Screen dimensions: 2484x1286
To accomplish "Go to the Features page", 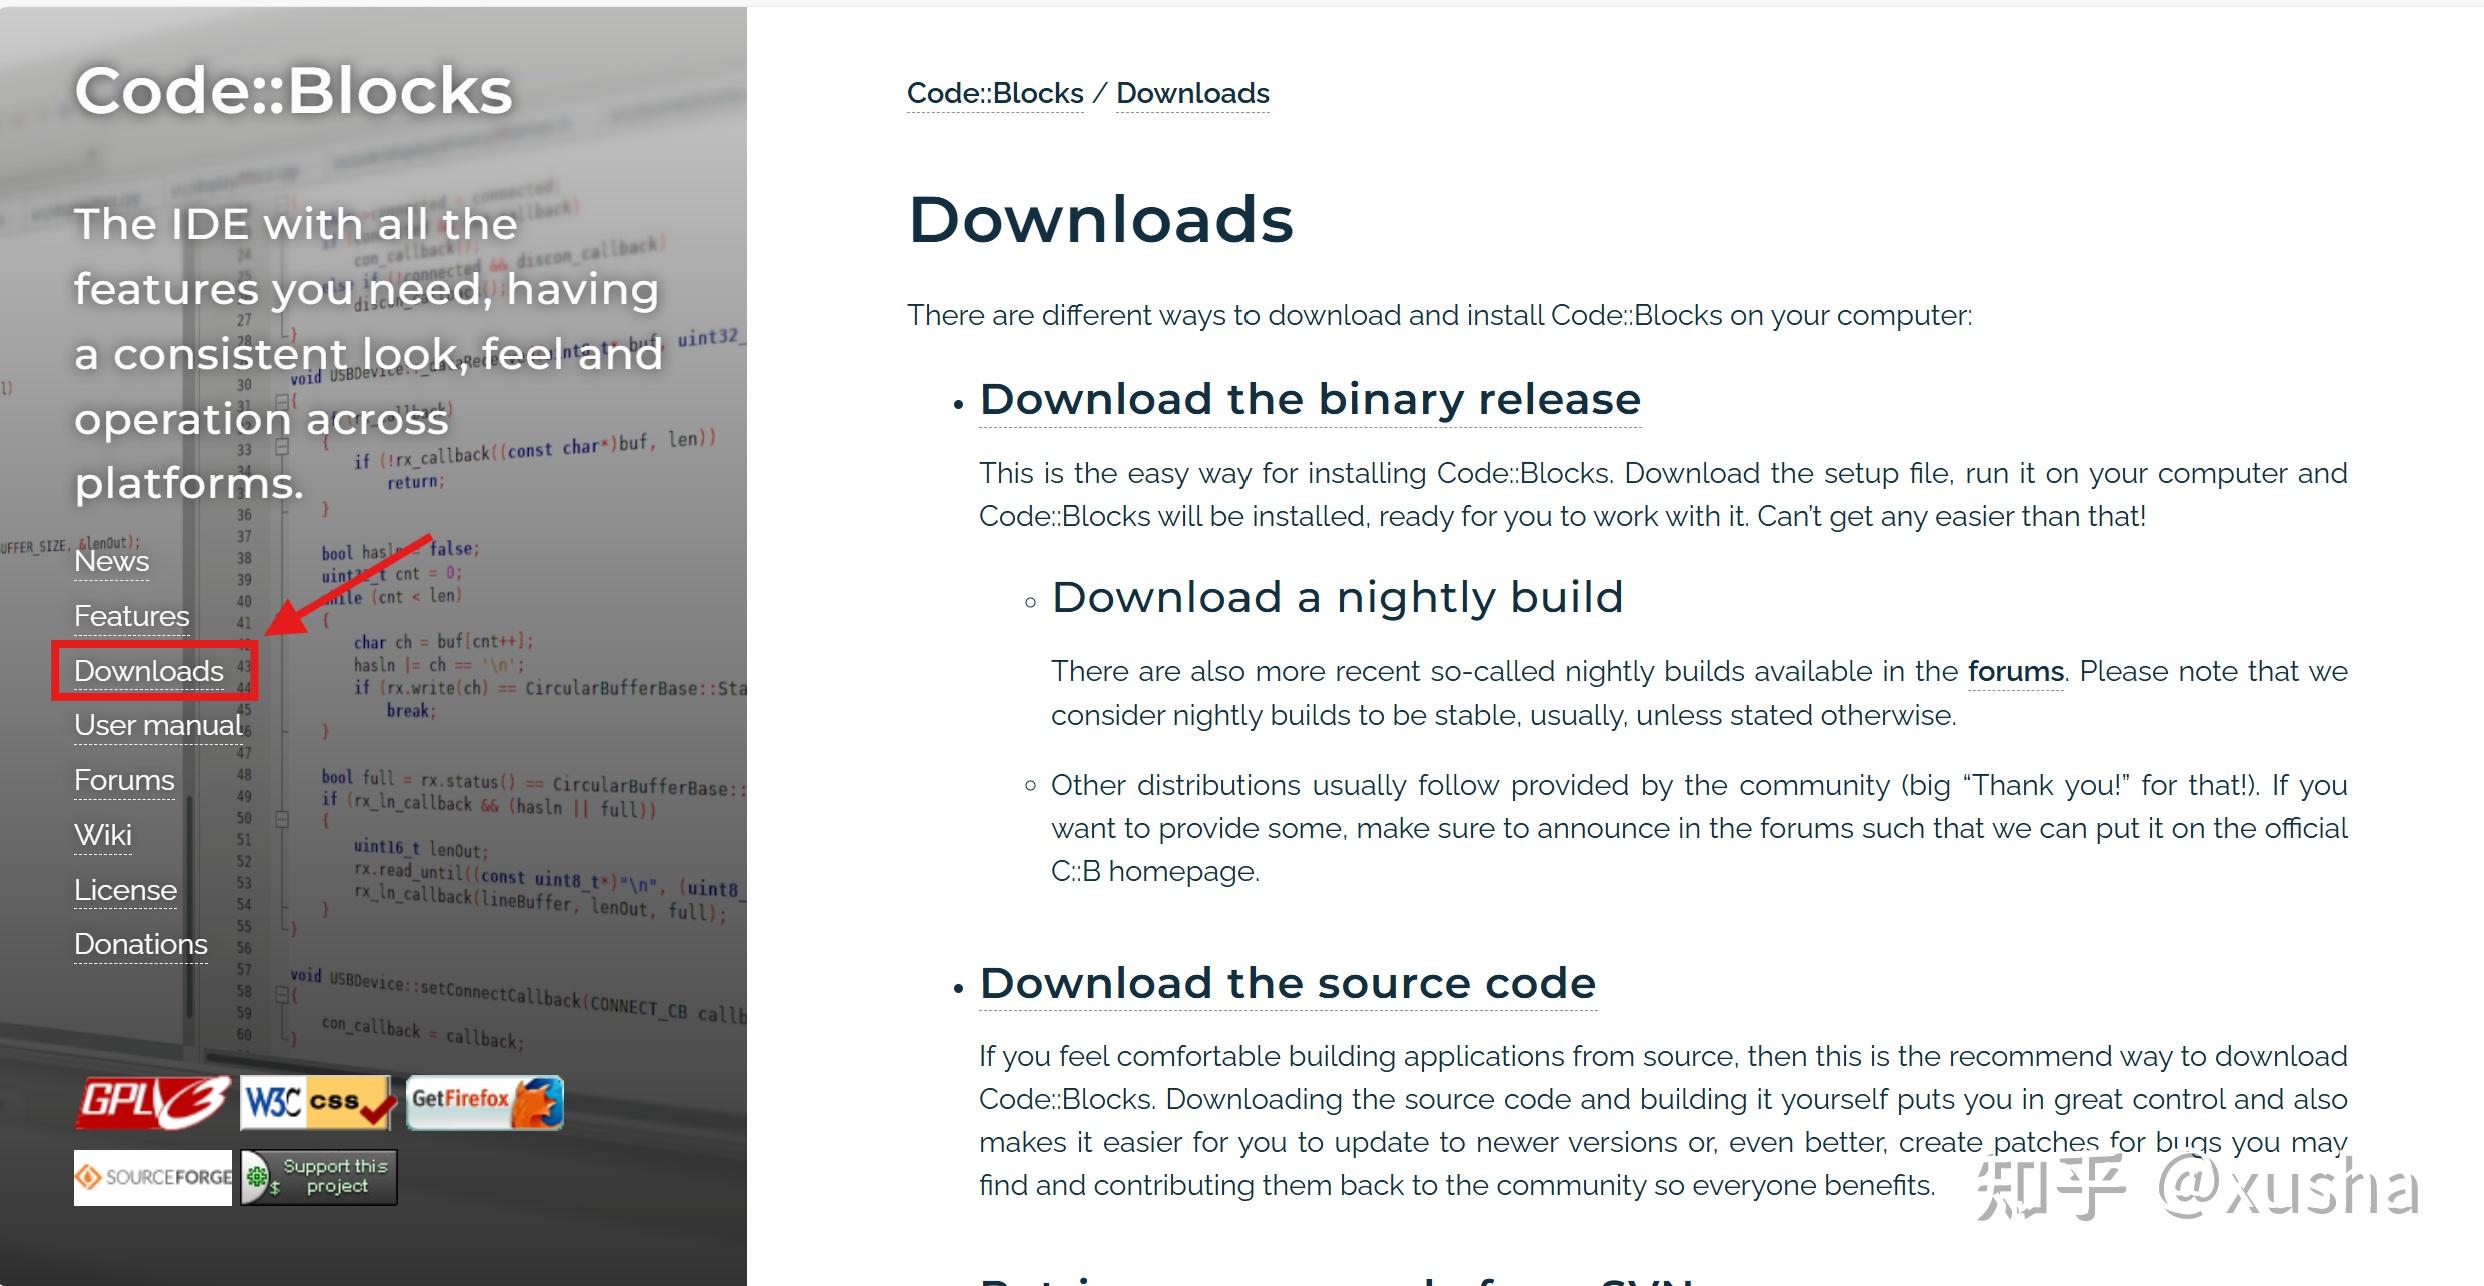I will (x=131, y=616).
